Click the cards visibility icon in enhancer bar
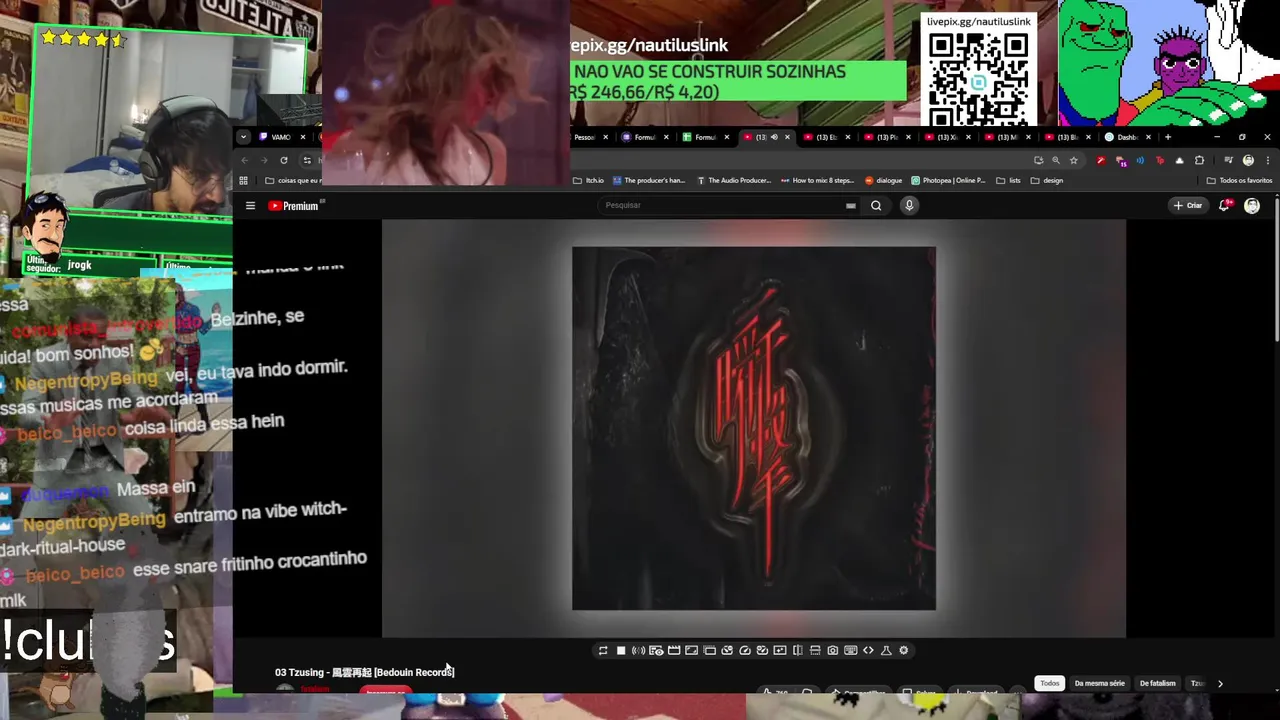Image resolution: width=1280 pixels, height=720 pixels. 656,650
